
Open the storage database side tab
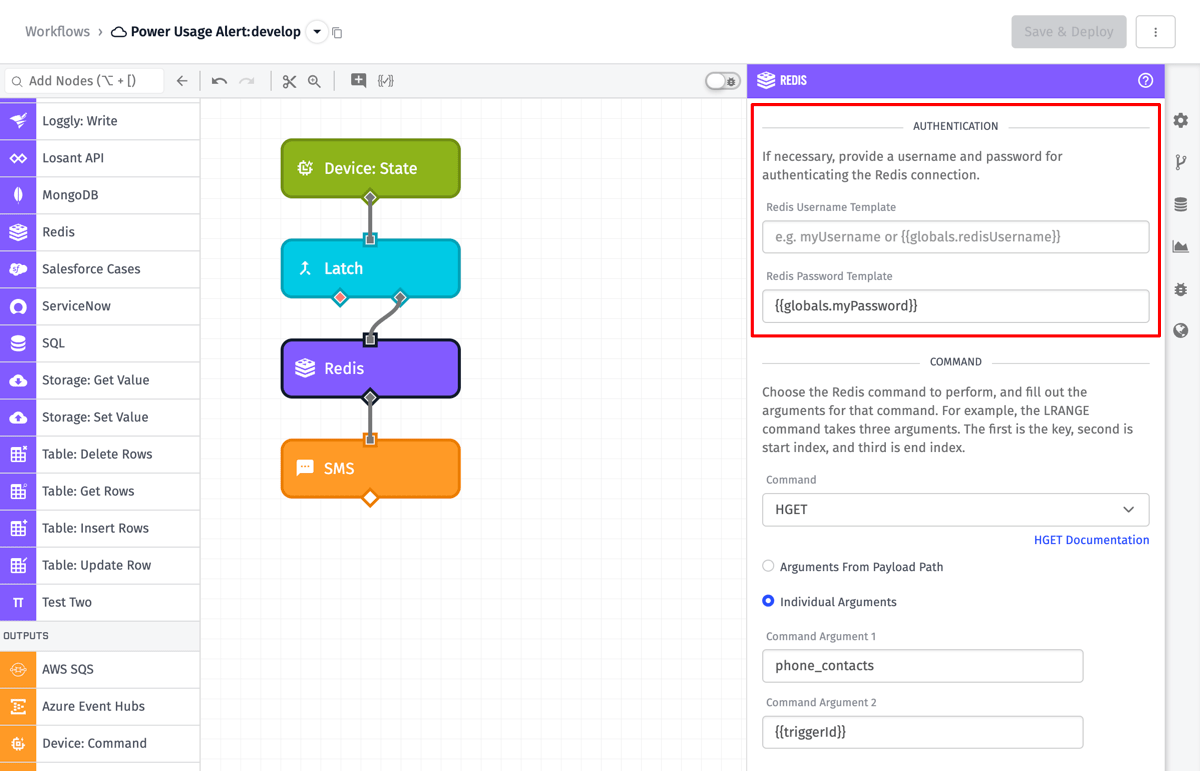(1181, 204)
